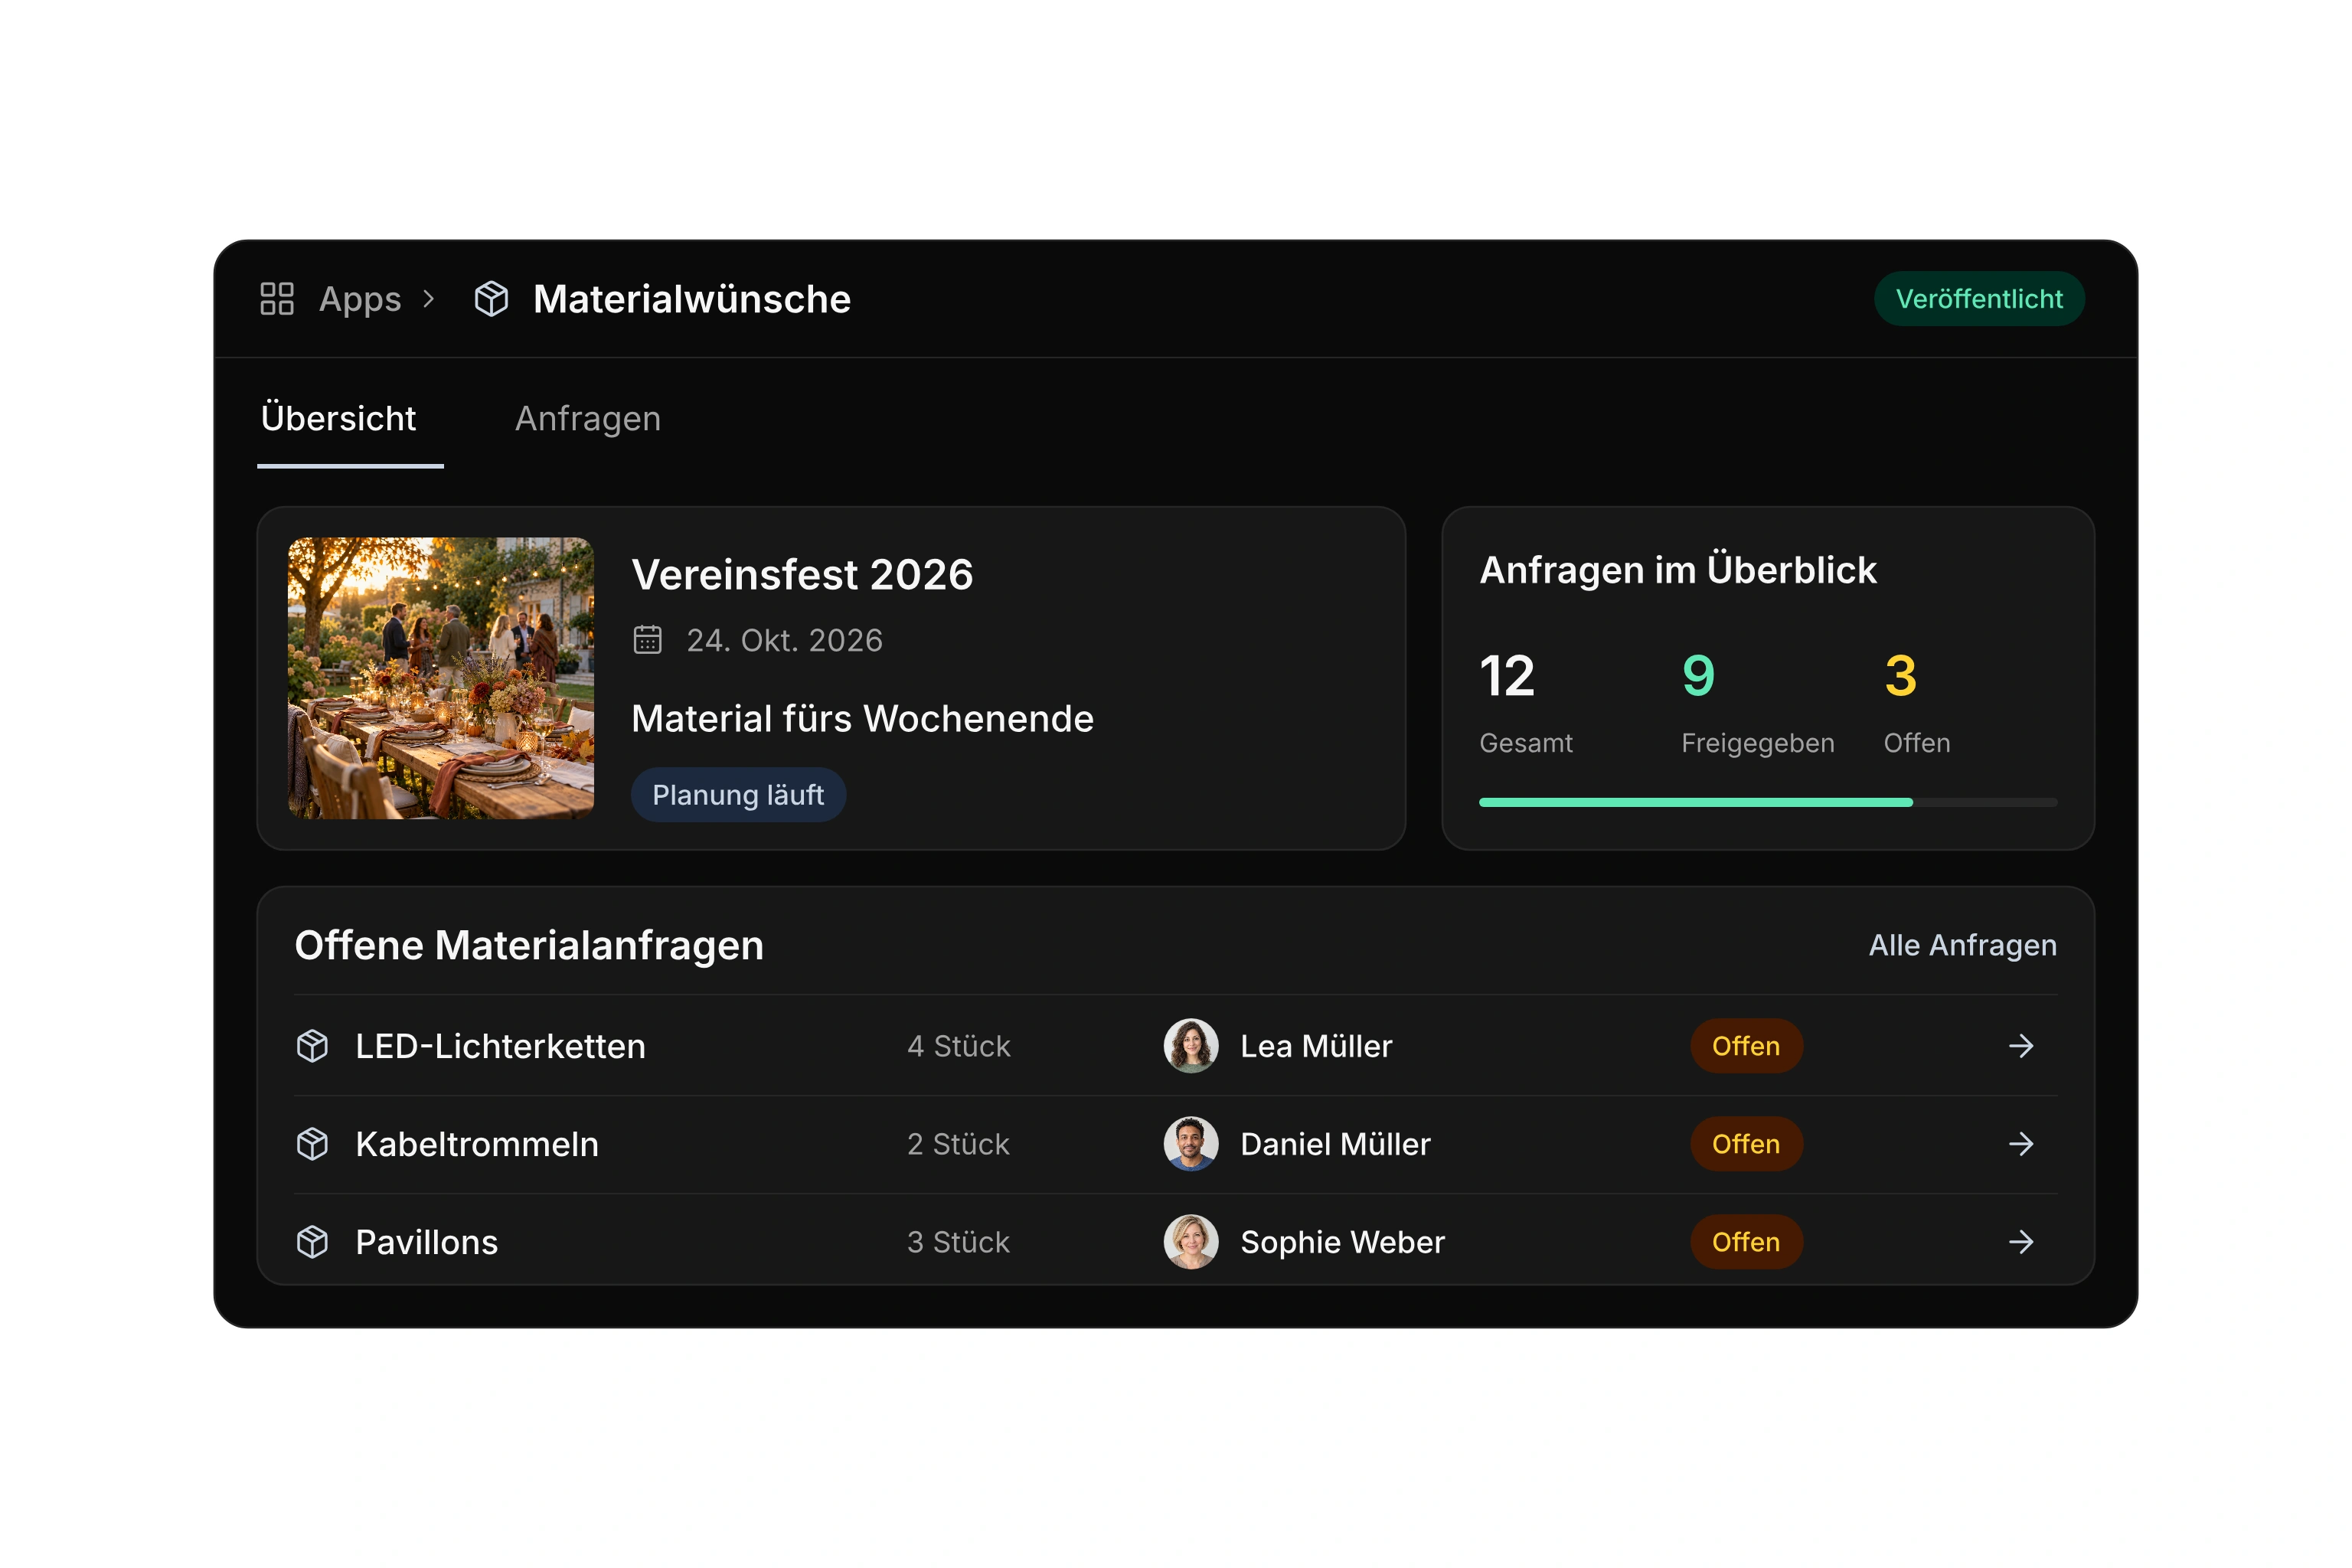Click the Materialwünsche heading text
2352x1568 pixels.
click(692, 299)
